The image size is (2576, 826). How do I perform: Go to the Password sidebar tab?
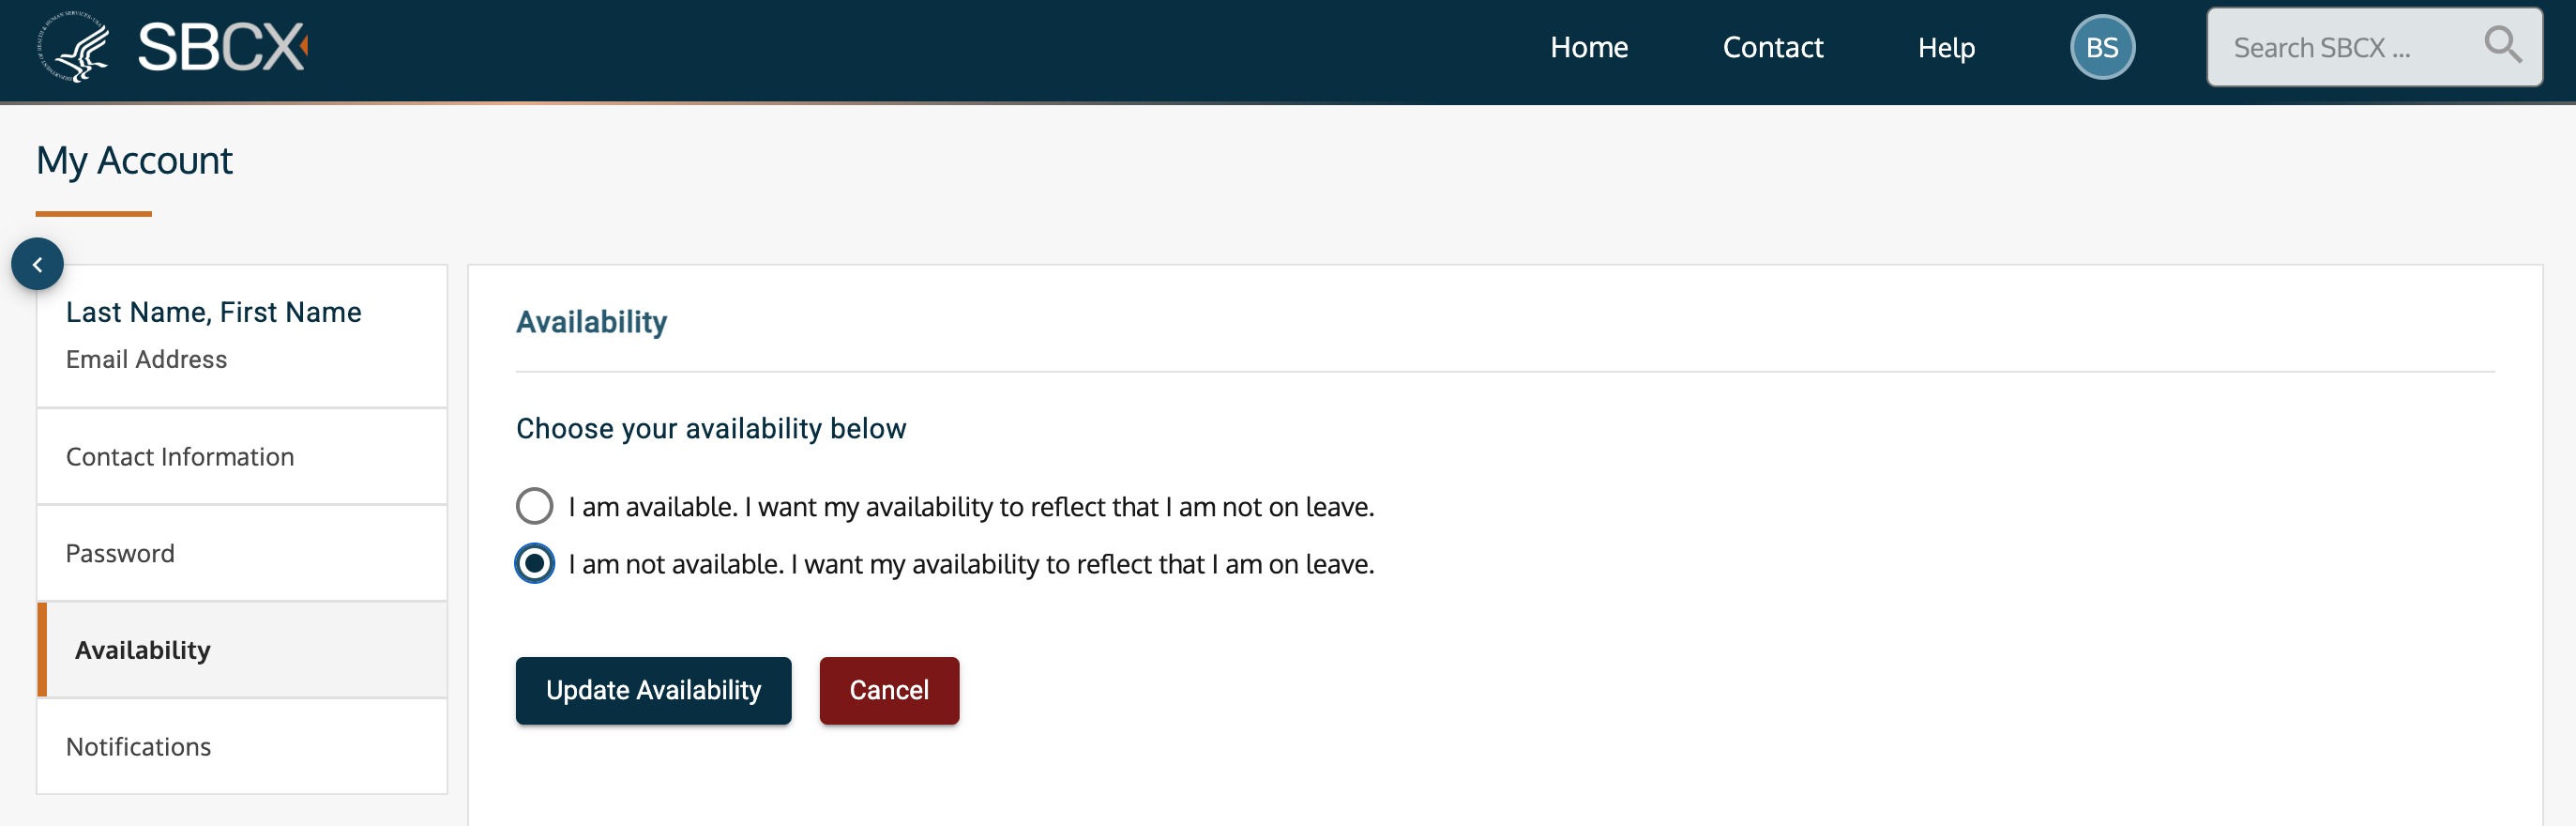[242, 554]
